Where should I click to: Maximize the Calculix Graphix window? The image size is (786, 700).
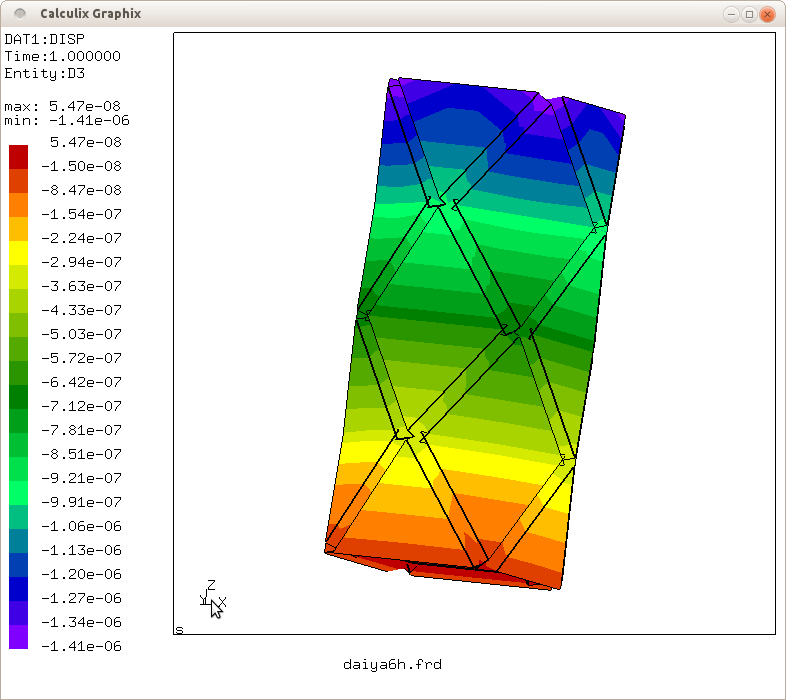coord(749,14)
